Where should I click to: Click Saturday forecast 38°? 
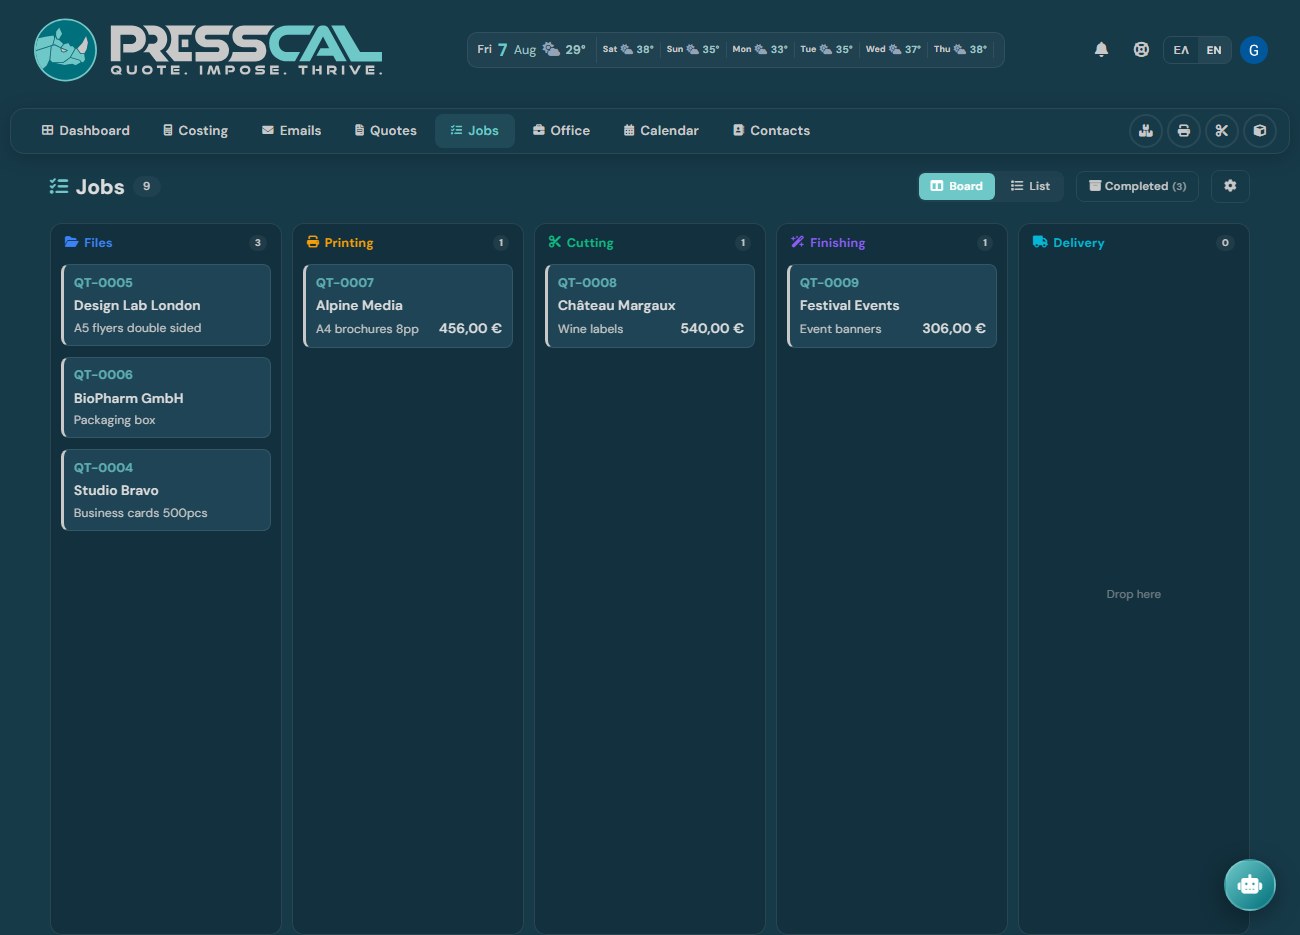[628, 49]
